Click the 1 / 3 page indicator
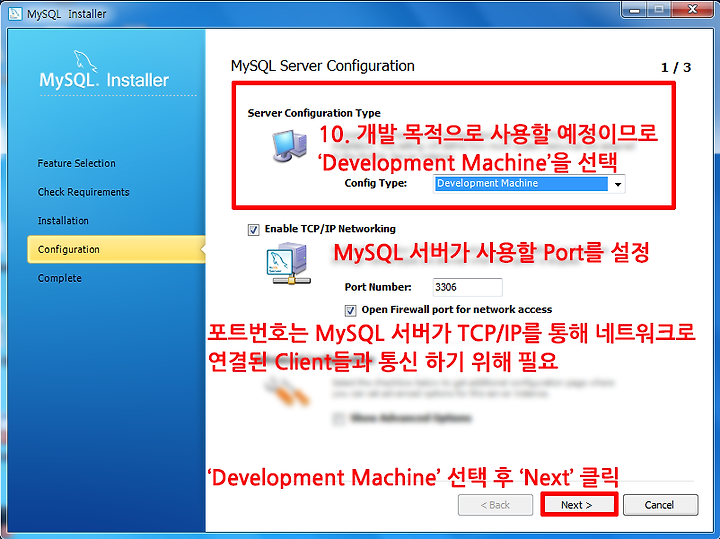 (x=676, y=68)
